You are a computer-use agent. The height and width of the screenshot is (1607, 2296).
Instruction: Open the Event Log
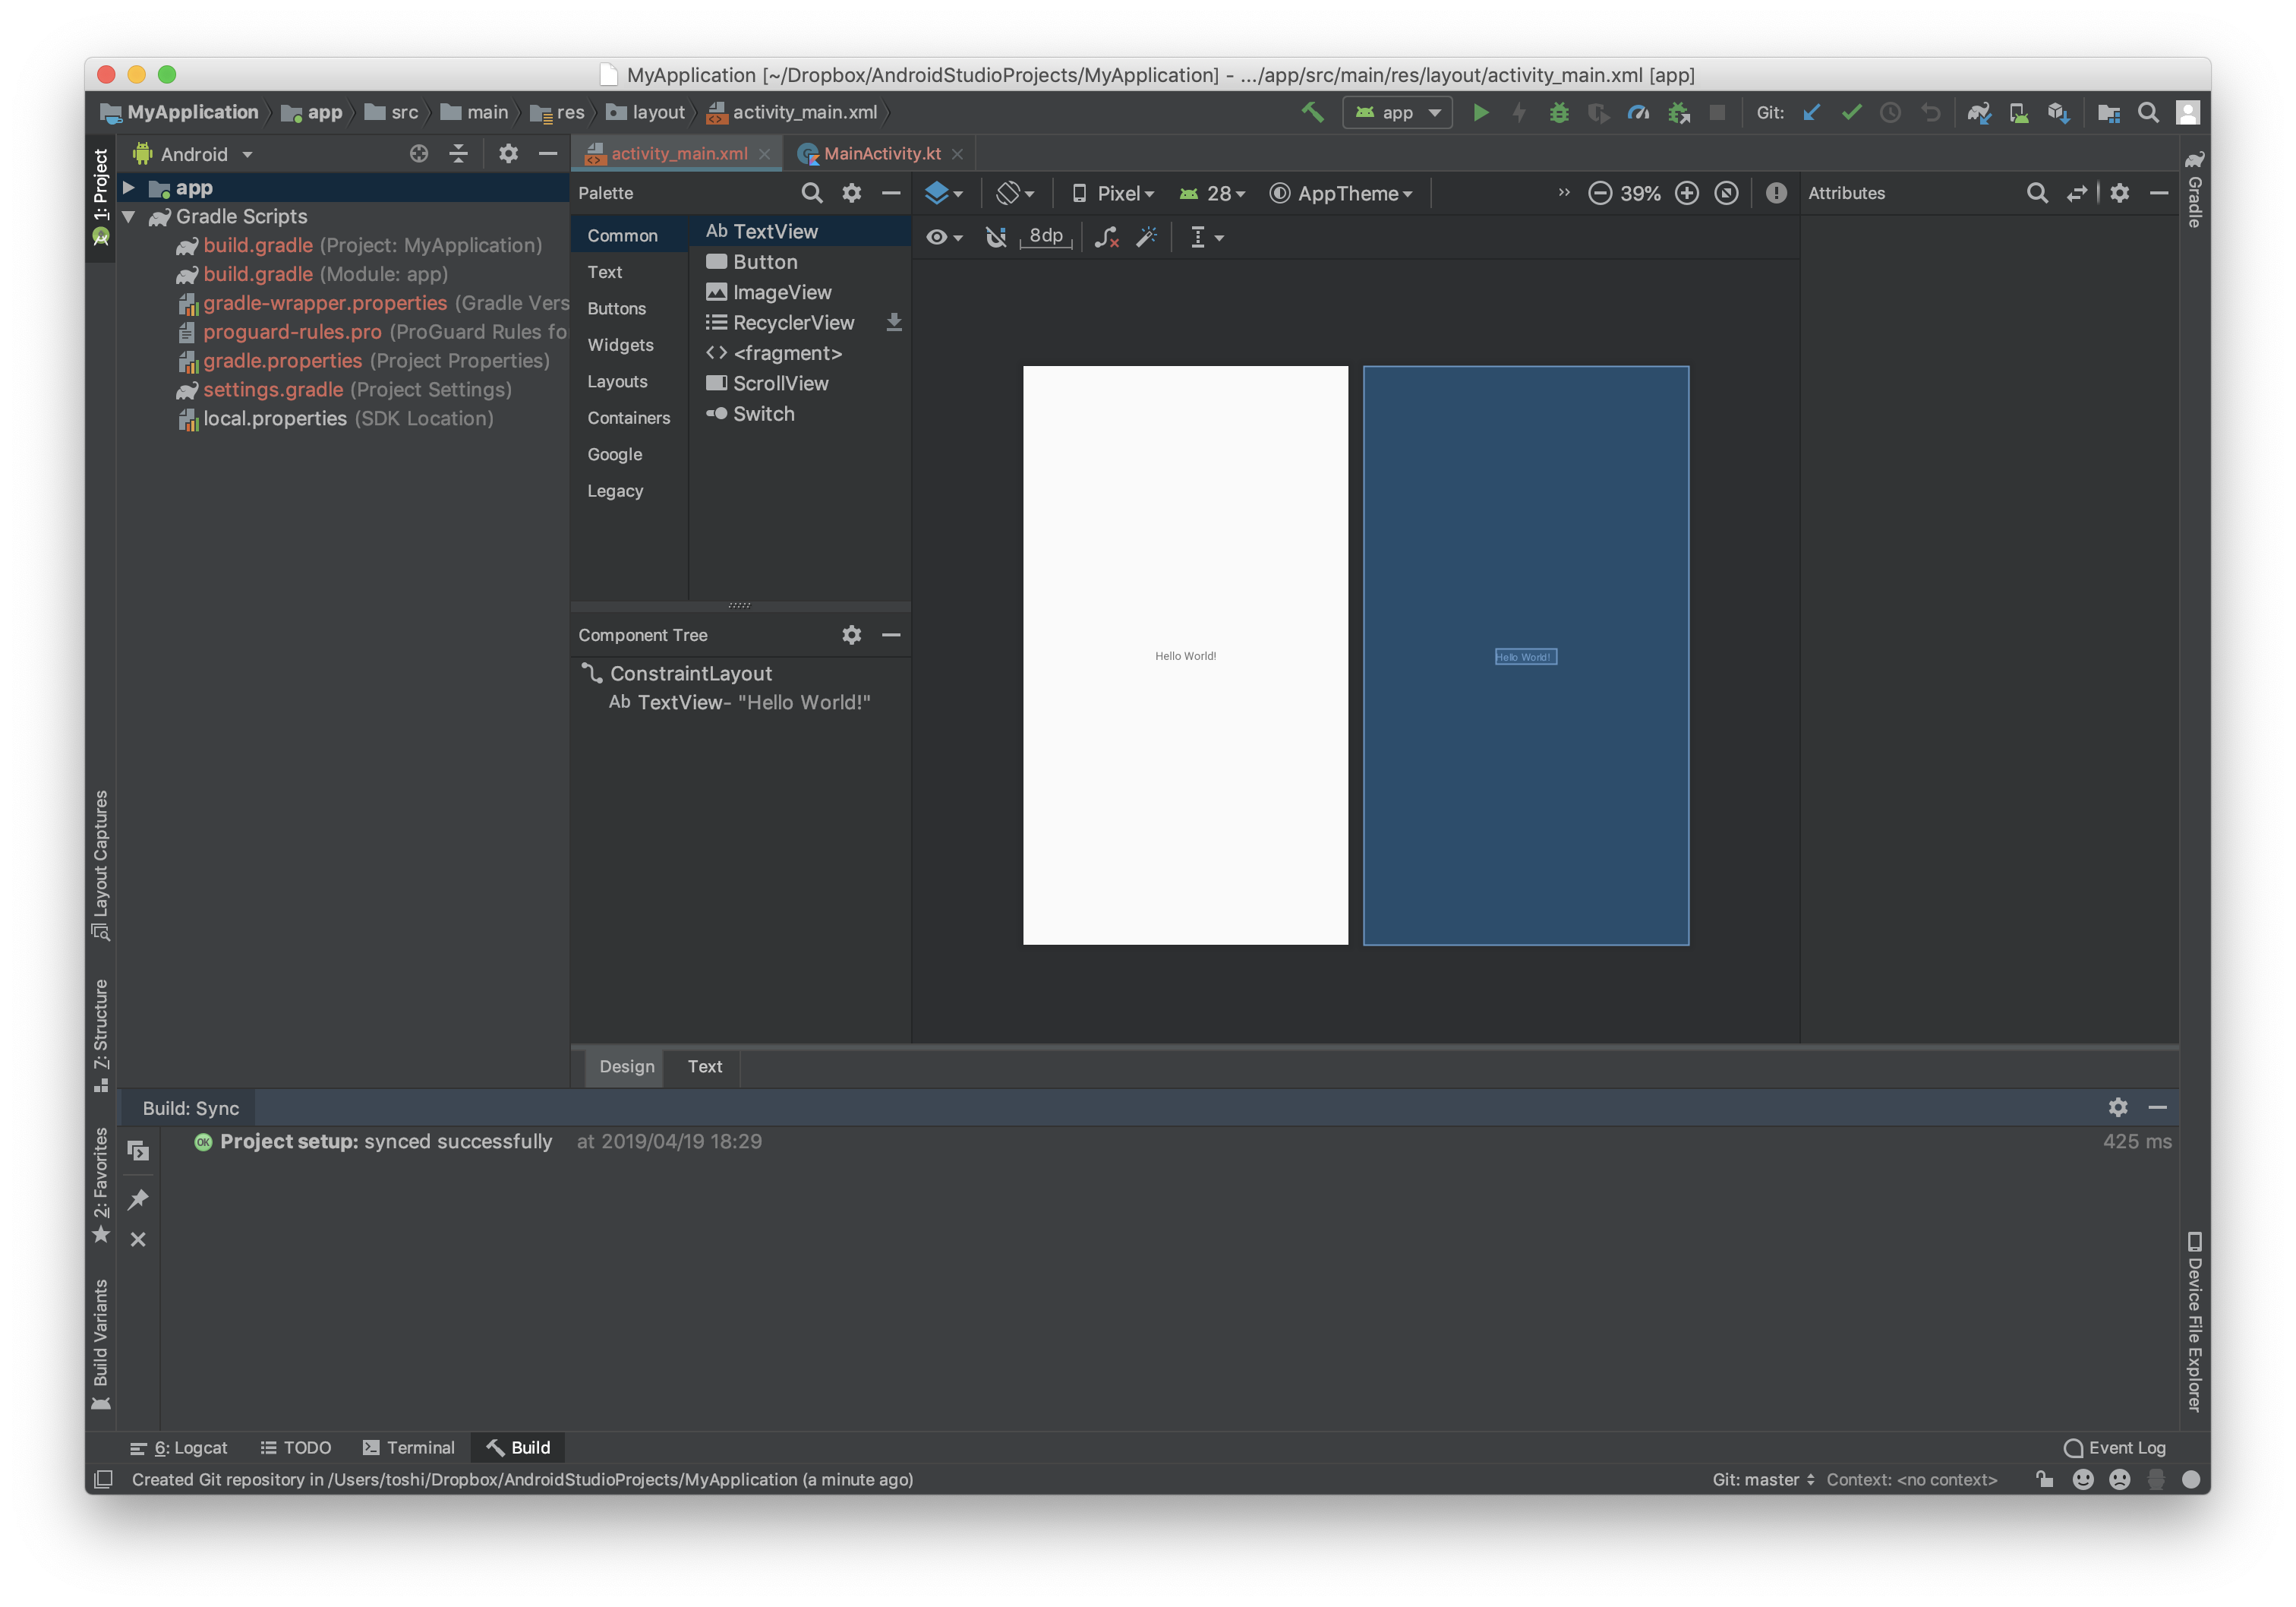(x=2114, y=1447)
